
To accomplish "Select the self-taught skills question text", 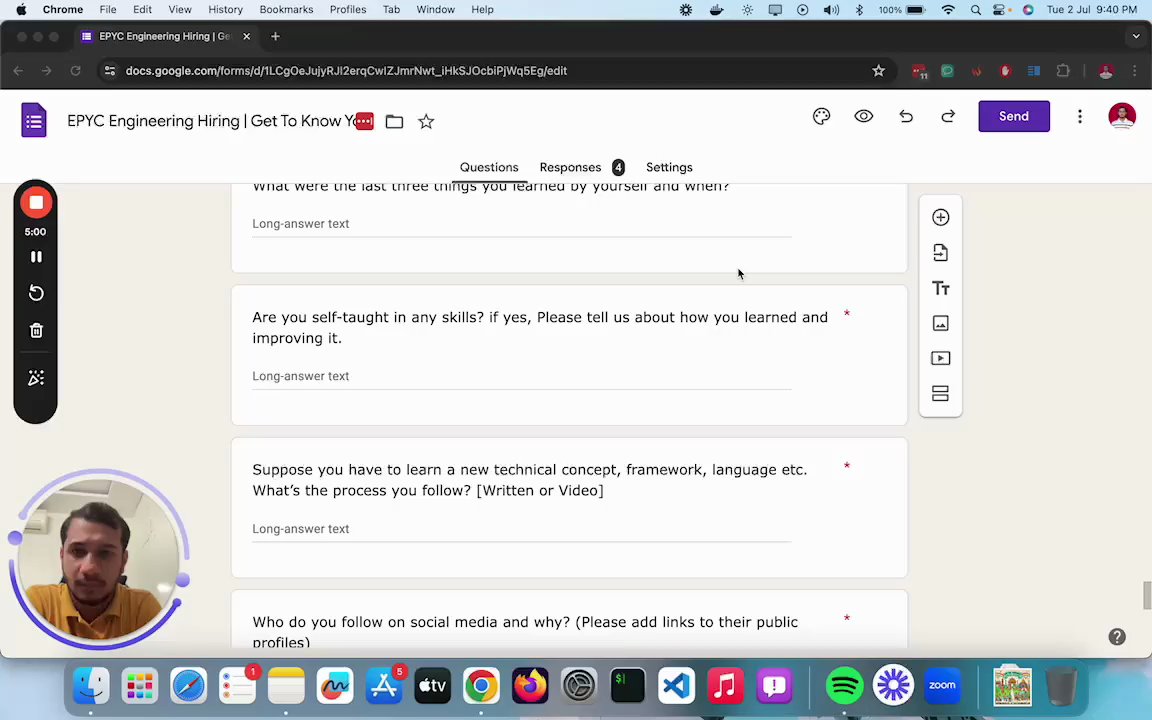I will coord(540,328).
